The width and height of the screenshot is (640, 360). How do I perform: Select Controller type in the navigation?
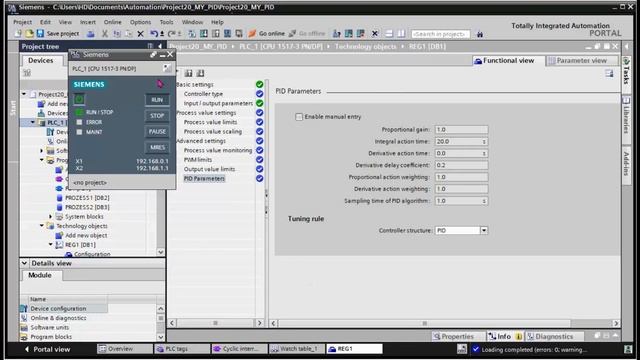(x=203, y=94)
